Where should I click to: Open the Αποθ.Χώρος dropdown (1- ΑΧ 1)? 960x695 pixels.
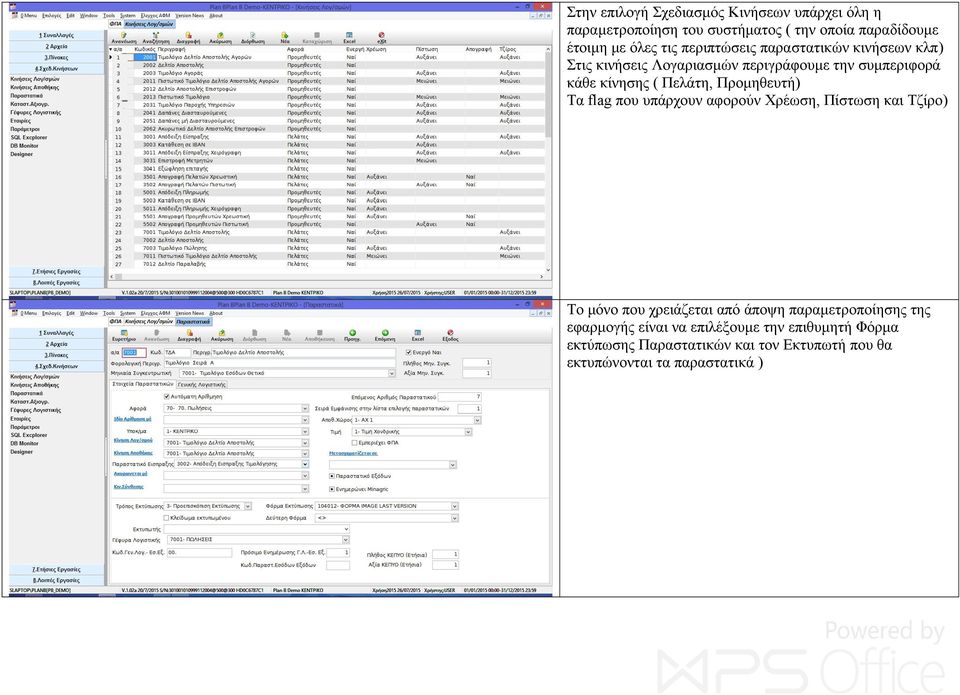click(x=477, y=420)
